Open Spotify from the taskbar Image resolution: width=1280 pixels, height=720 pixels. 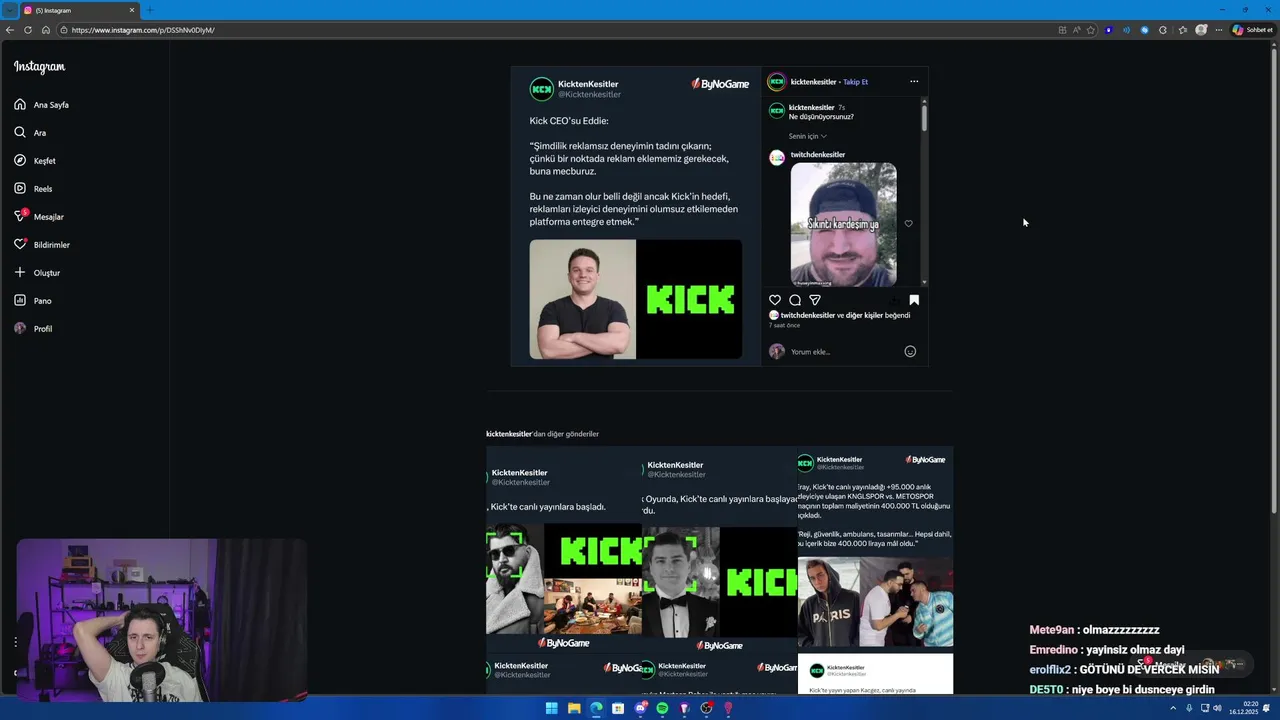pos(662,708)
